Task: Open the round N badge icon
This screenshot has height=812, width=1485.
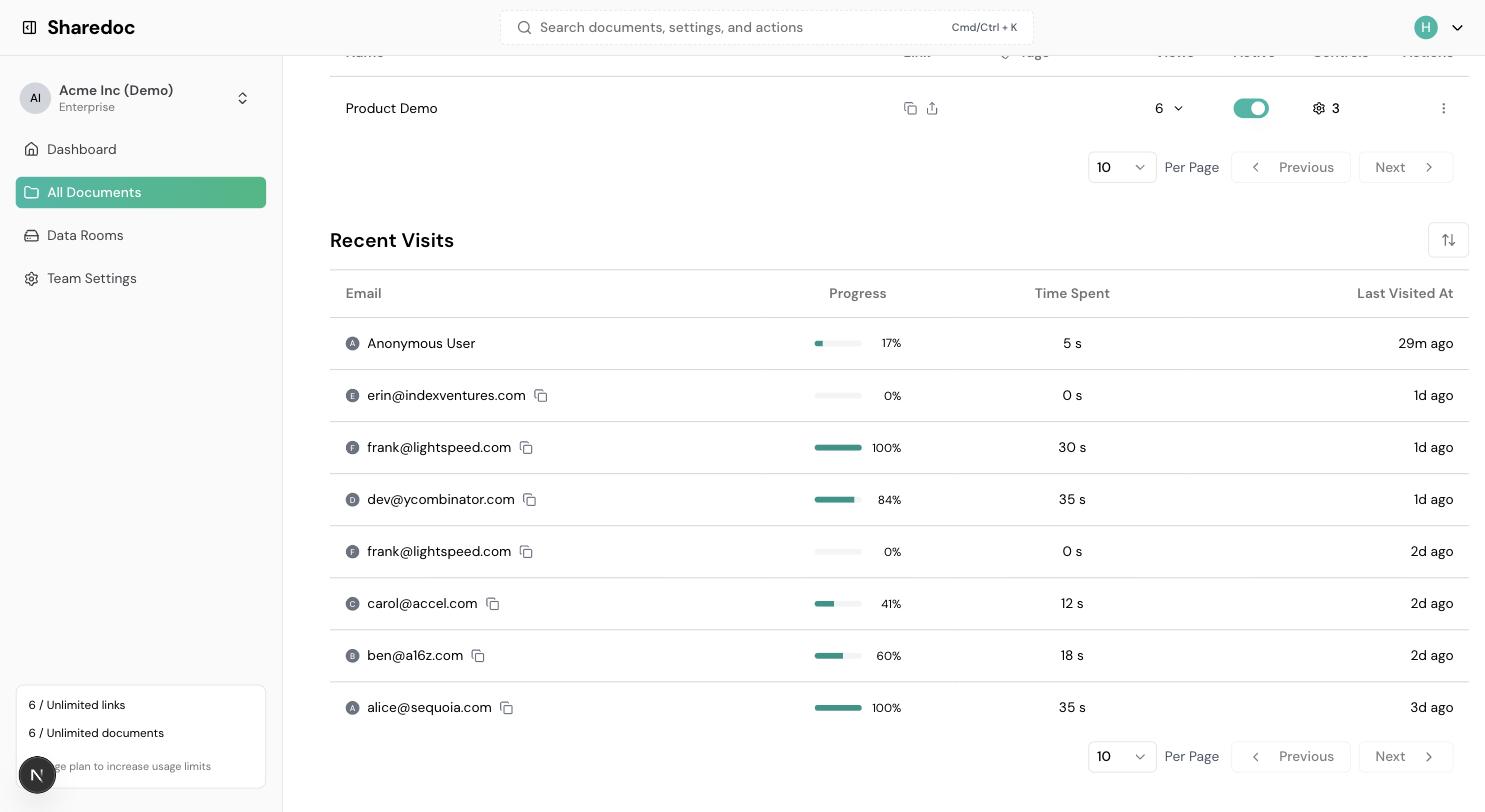Action: [x=37, y=775]
